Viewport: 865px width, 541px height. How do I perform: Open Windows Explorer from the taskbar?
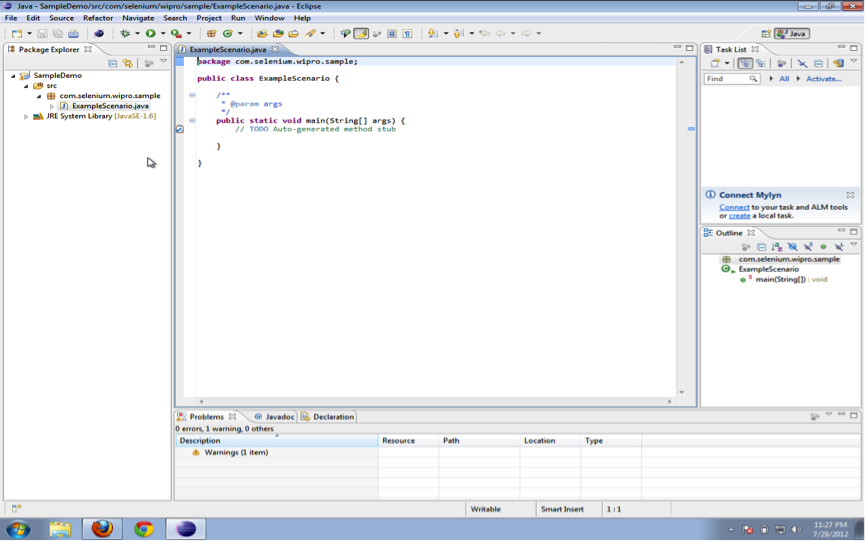point(60,529)
